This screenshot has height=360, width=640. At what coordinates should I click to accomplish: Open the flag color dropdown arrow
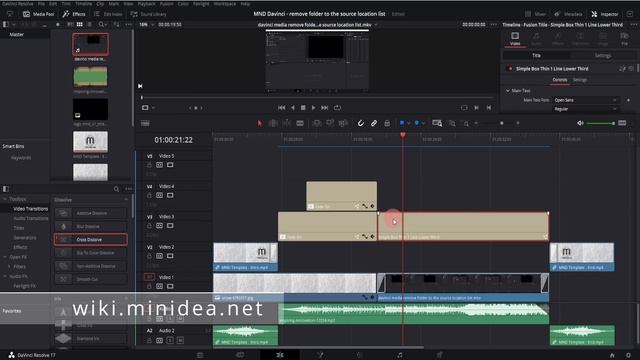[409, 123]
